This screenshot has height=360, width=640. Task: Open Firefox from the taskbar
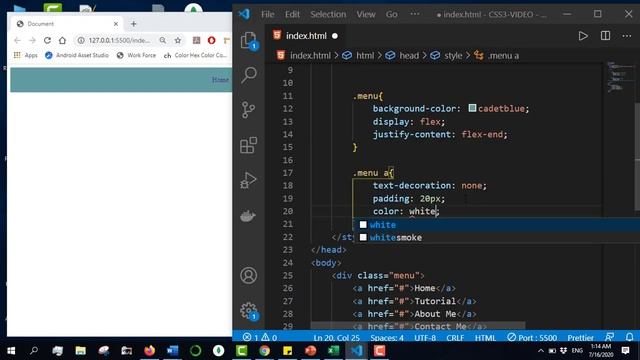[x=149, y=351]
